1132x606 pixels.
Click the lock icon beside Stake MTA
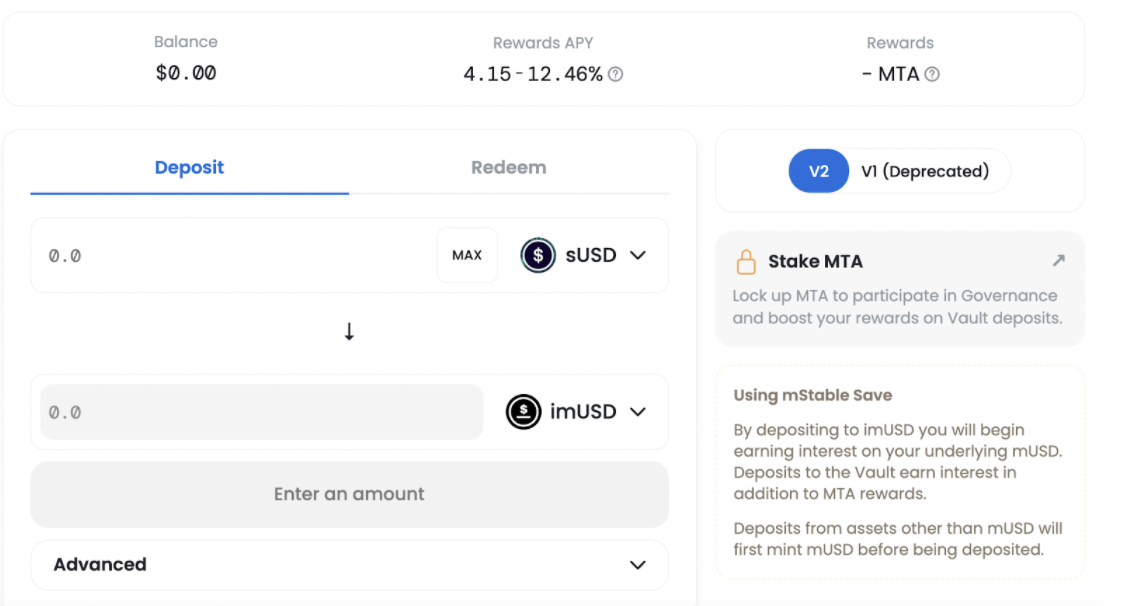click(745, 261)
